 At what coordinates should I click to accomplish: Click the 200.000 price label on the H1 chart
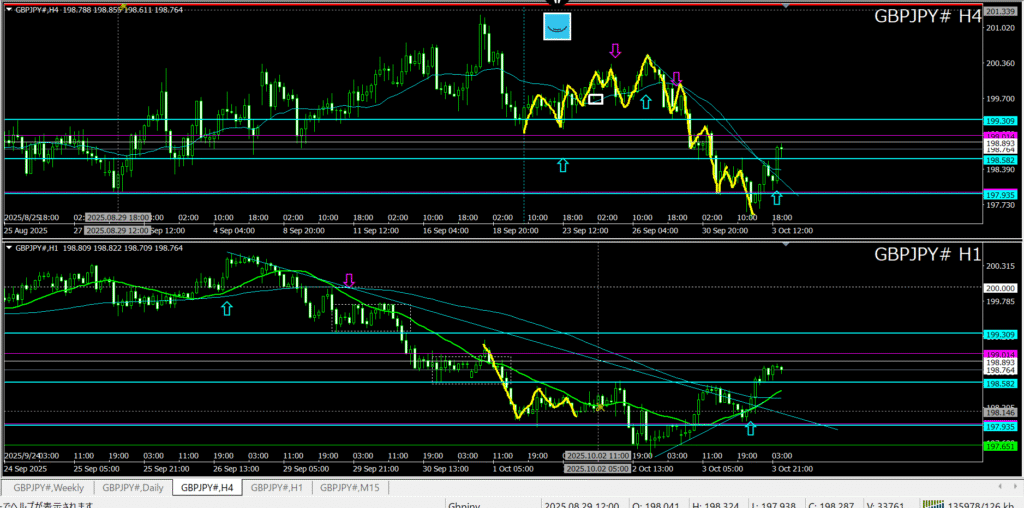(1000, 287)
